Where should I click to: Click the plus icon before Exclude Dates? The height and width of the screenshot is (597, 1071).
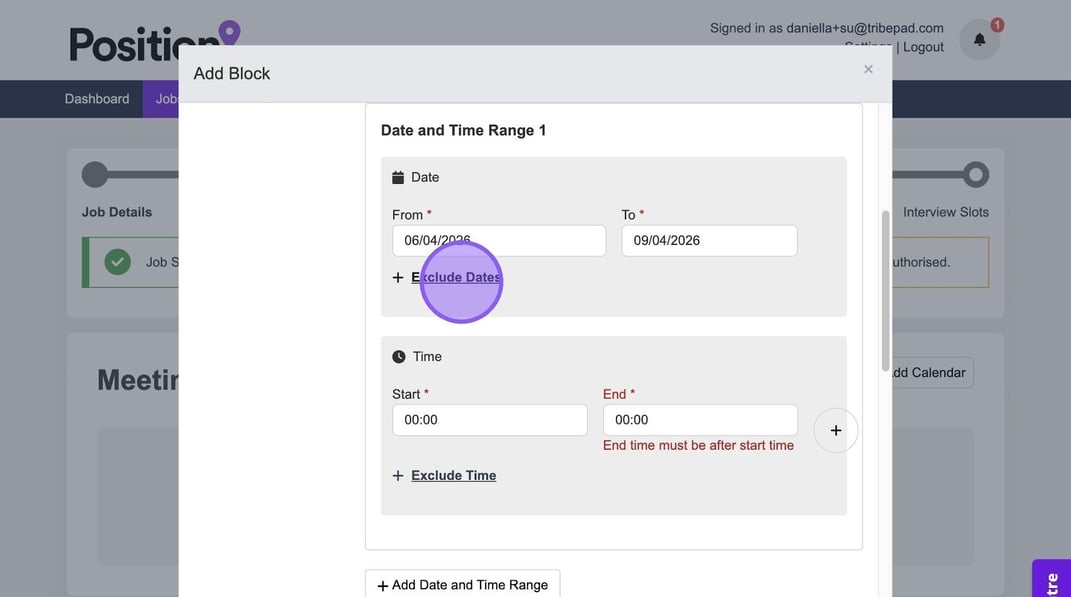pyautogui.click(x=398, y=278)
